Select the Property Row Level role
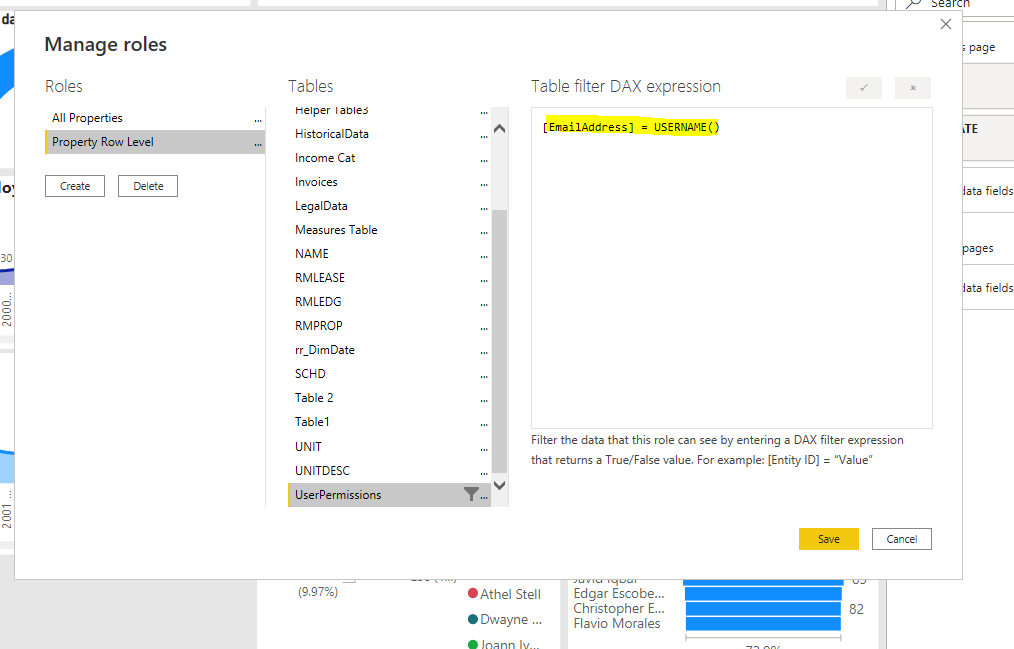Viewport: 1014px width, 649px height. 155,142
